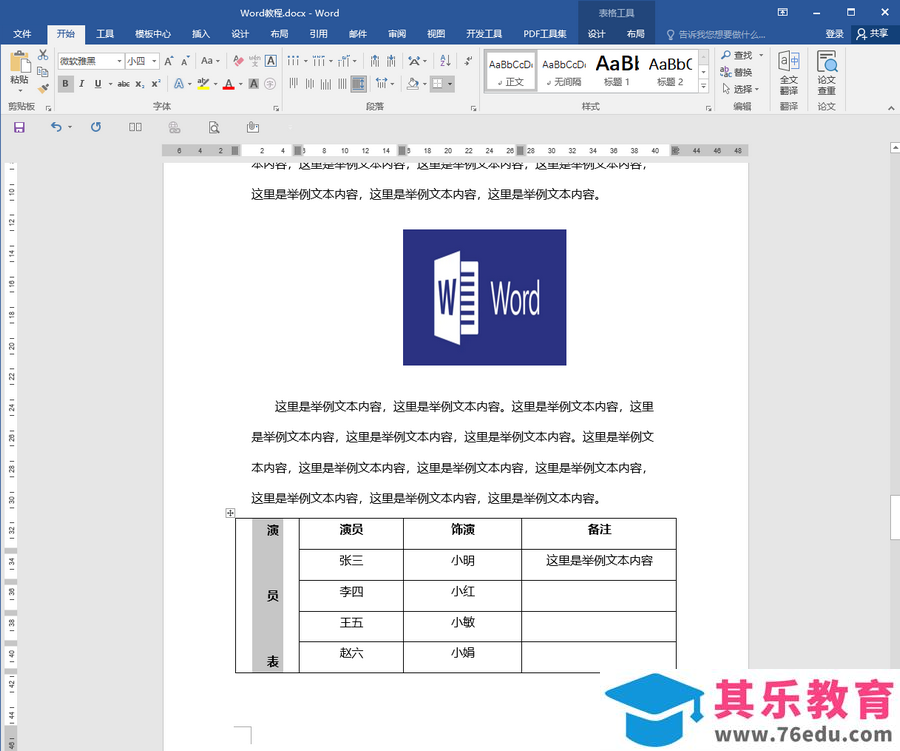The width and height of the screenshot is (900, 751).
Task: Open the phonetic guide (wén) tool
Action: click(x=254, y=61)
